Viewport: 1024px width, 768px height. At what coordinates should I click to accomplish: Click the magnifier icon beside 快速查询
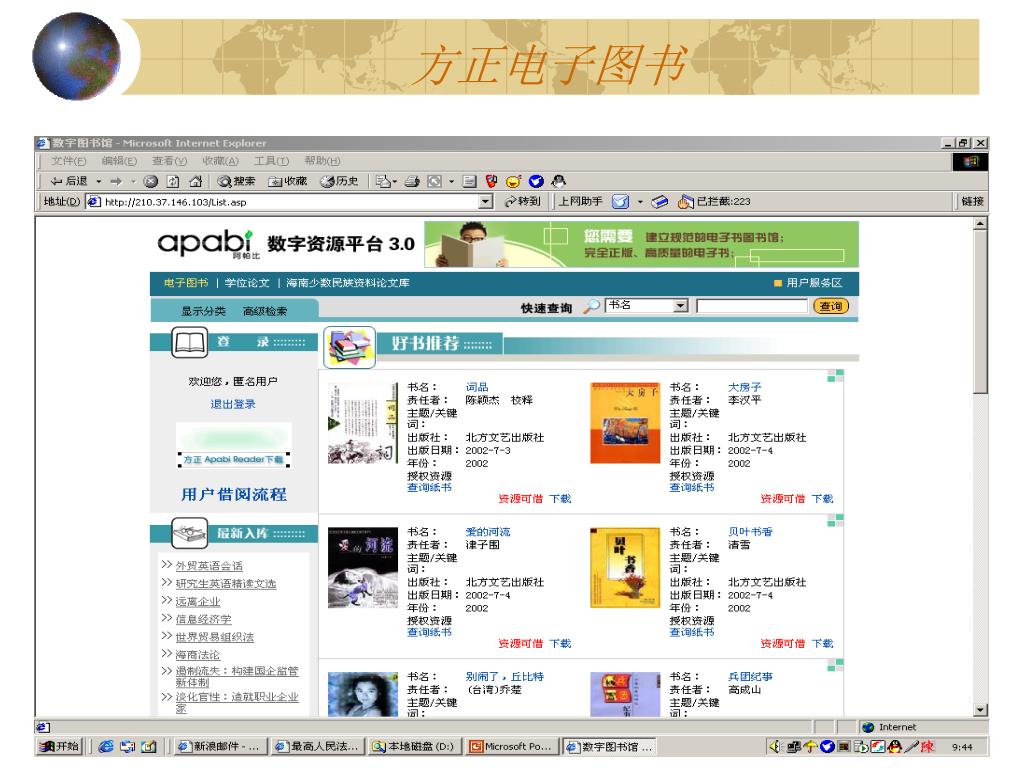tap(591, 306)
